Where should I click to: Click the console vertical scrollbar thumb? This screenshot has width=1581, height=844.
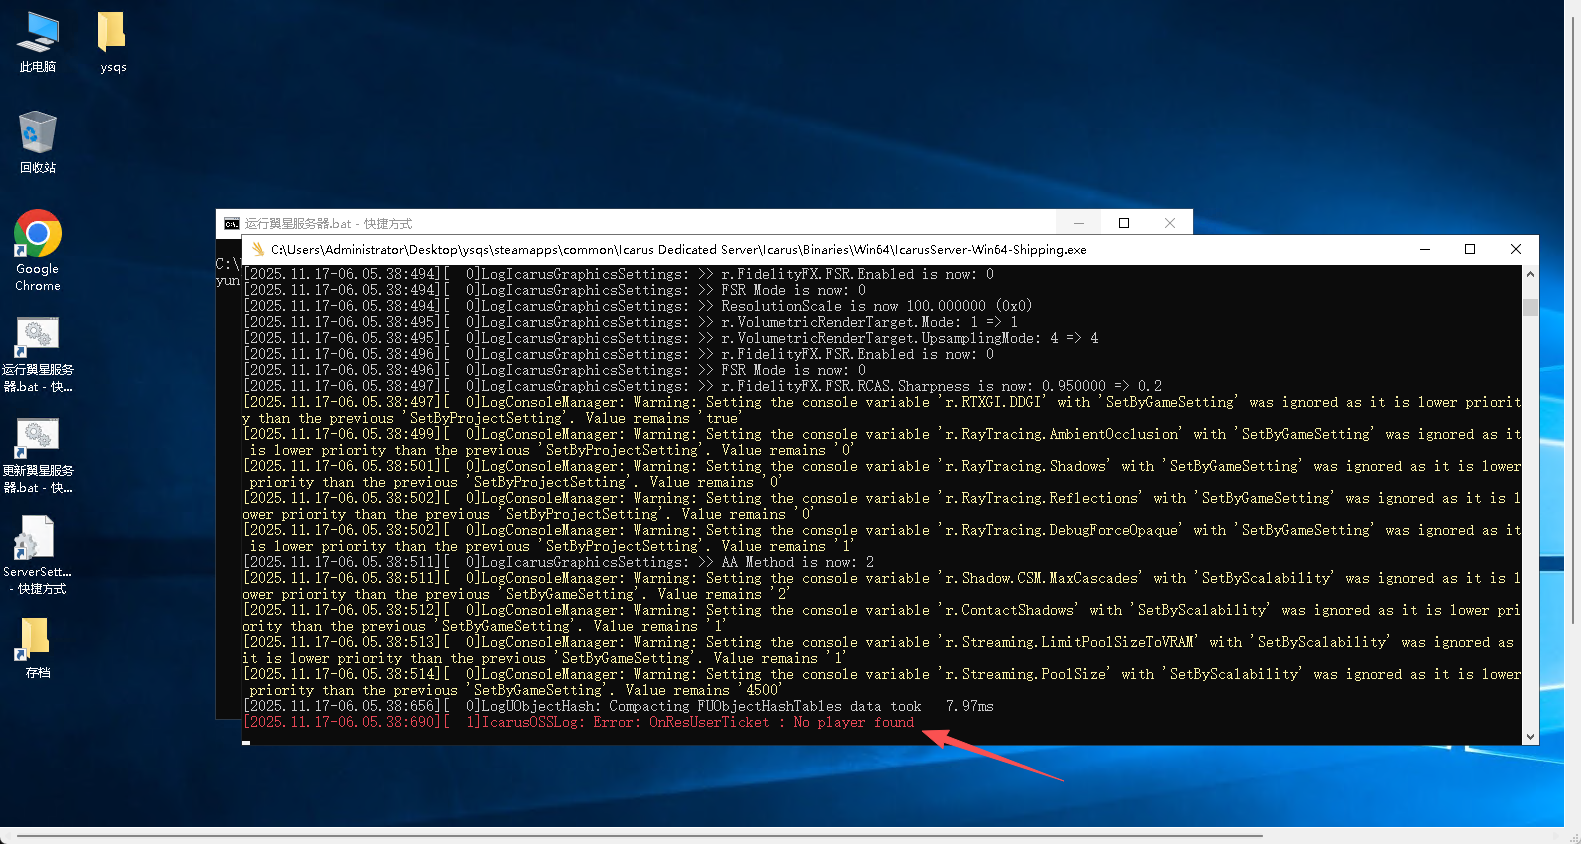point(1530,307)
